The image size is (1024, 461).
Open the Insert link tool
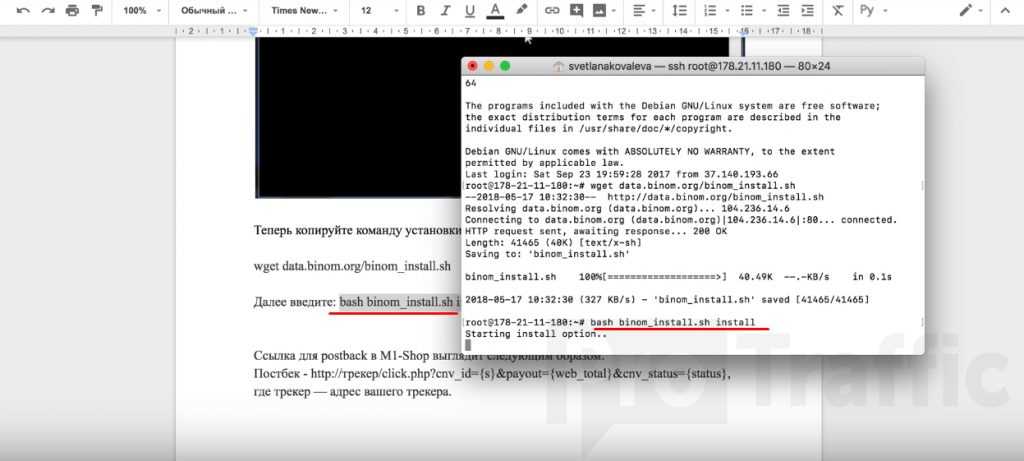[x=552, y=10]
